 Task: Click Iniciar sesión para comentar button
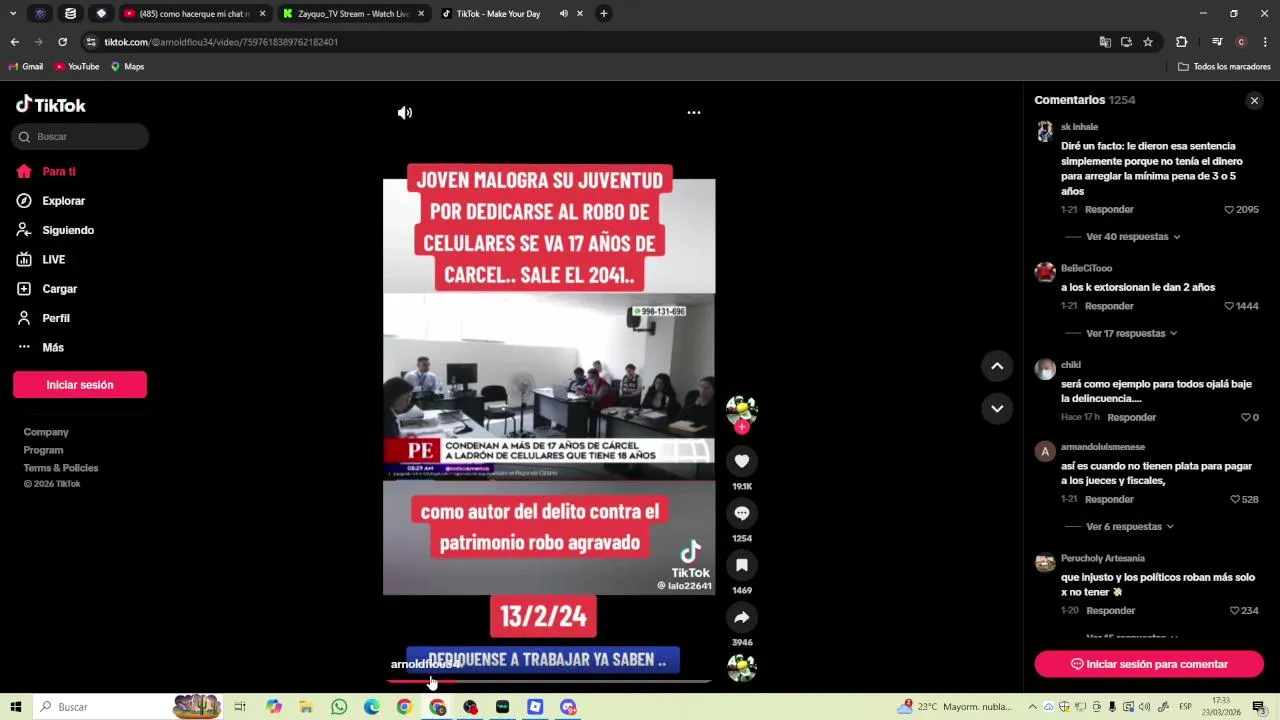coord(1149,664)
